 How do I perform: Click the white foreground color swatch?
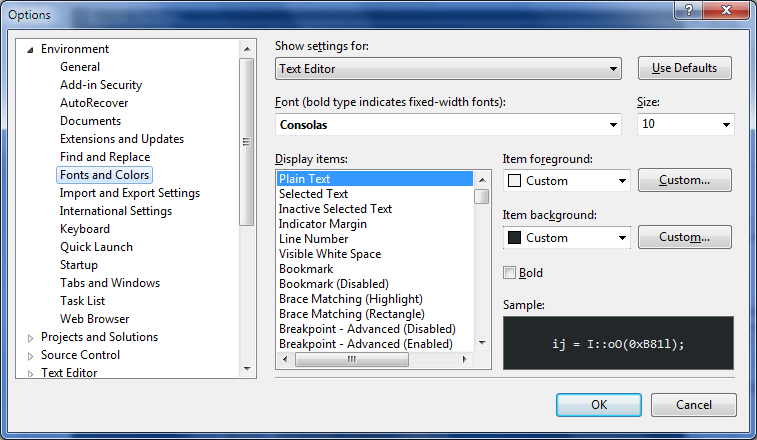[515, 181]
